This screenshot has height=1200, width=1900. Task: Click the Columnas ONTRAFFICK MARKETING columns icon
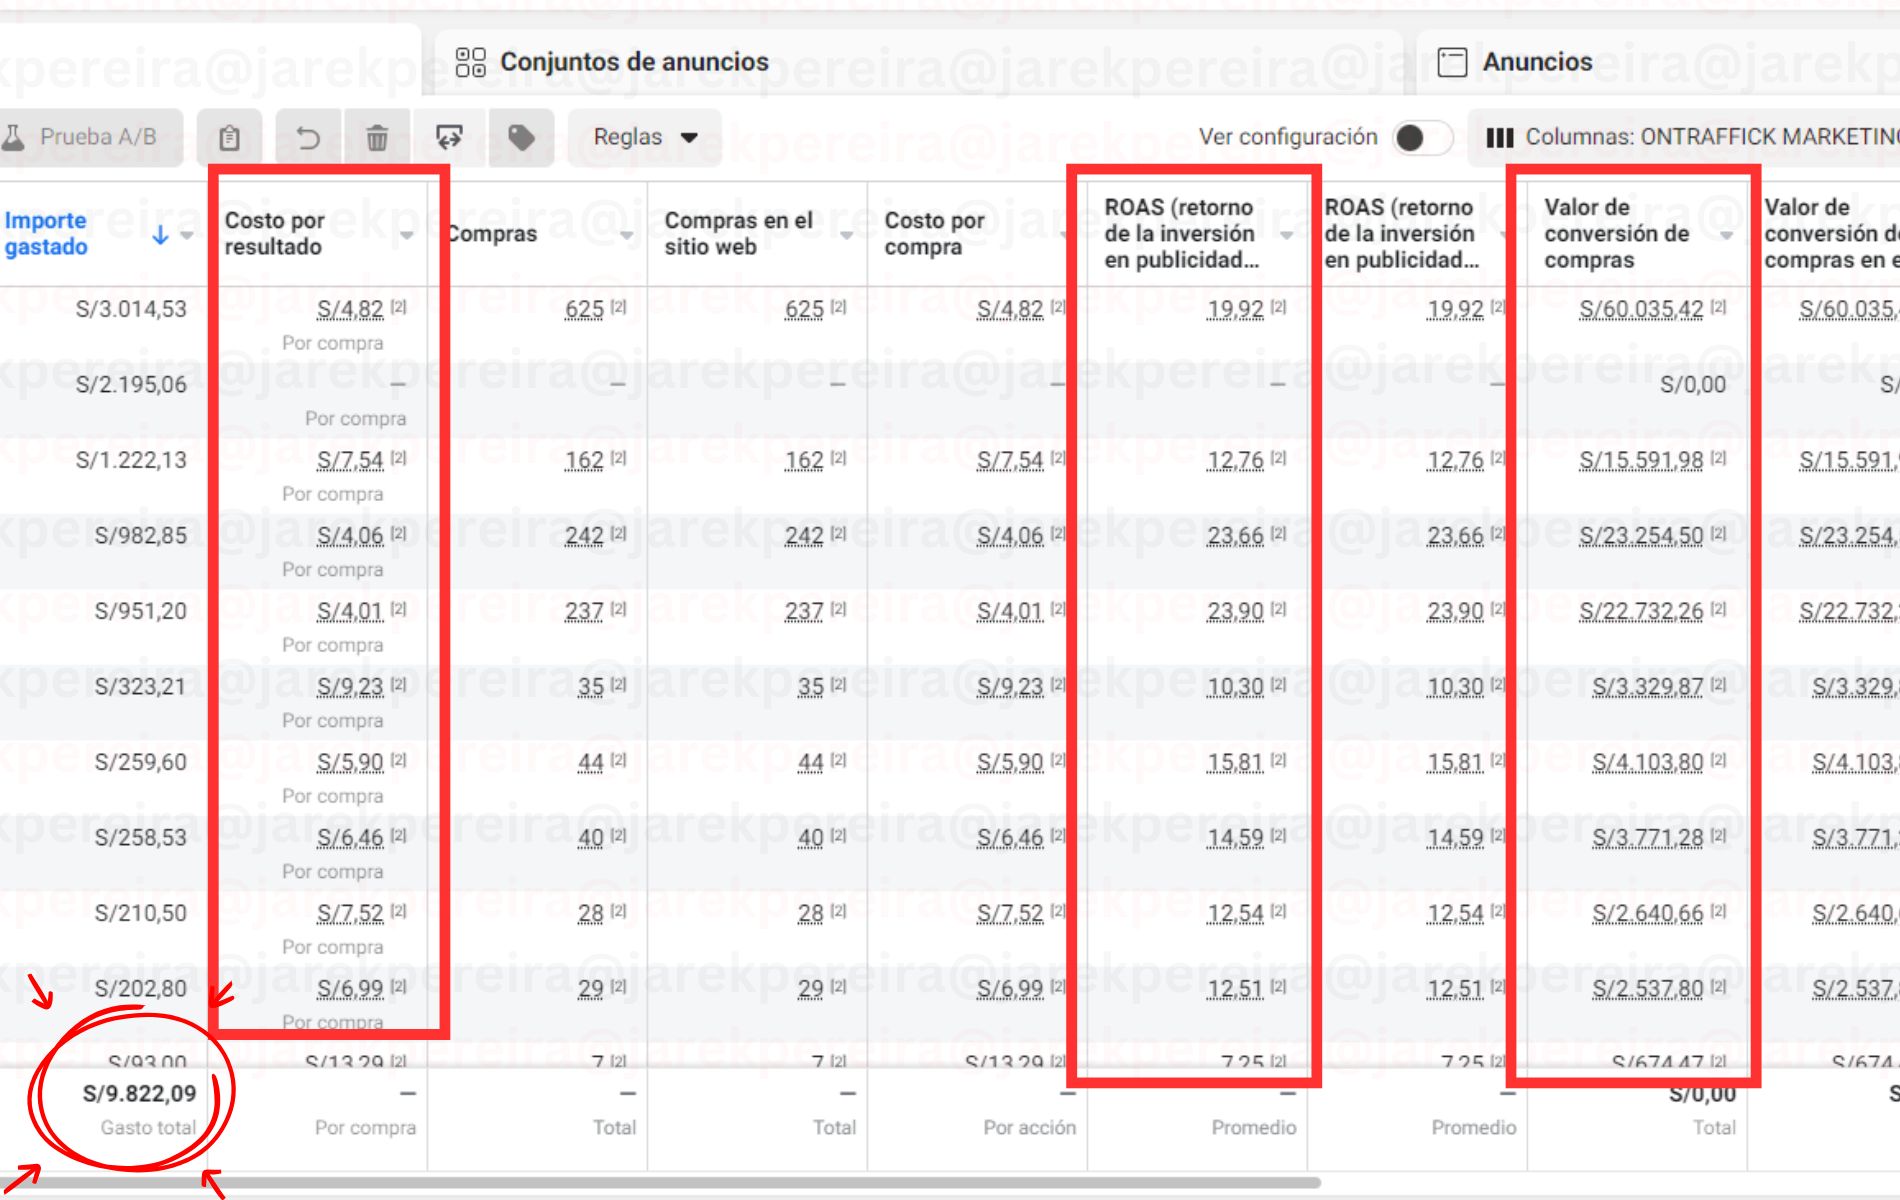coord(1502,139)
